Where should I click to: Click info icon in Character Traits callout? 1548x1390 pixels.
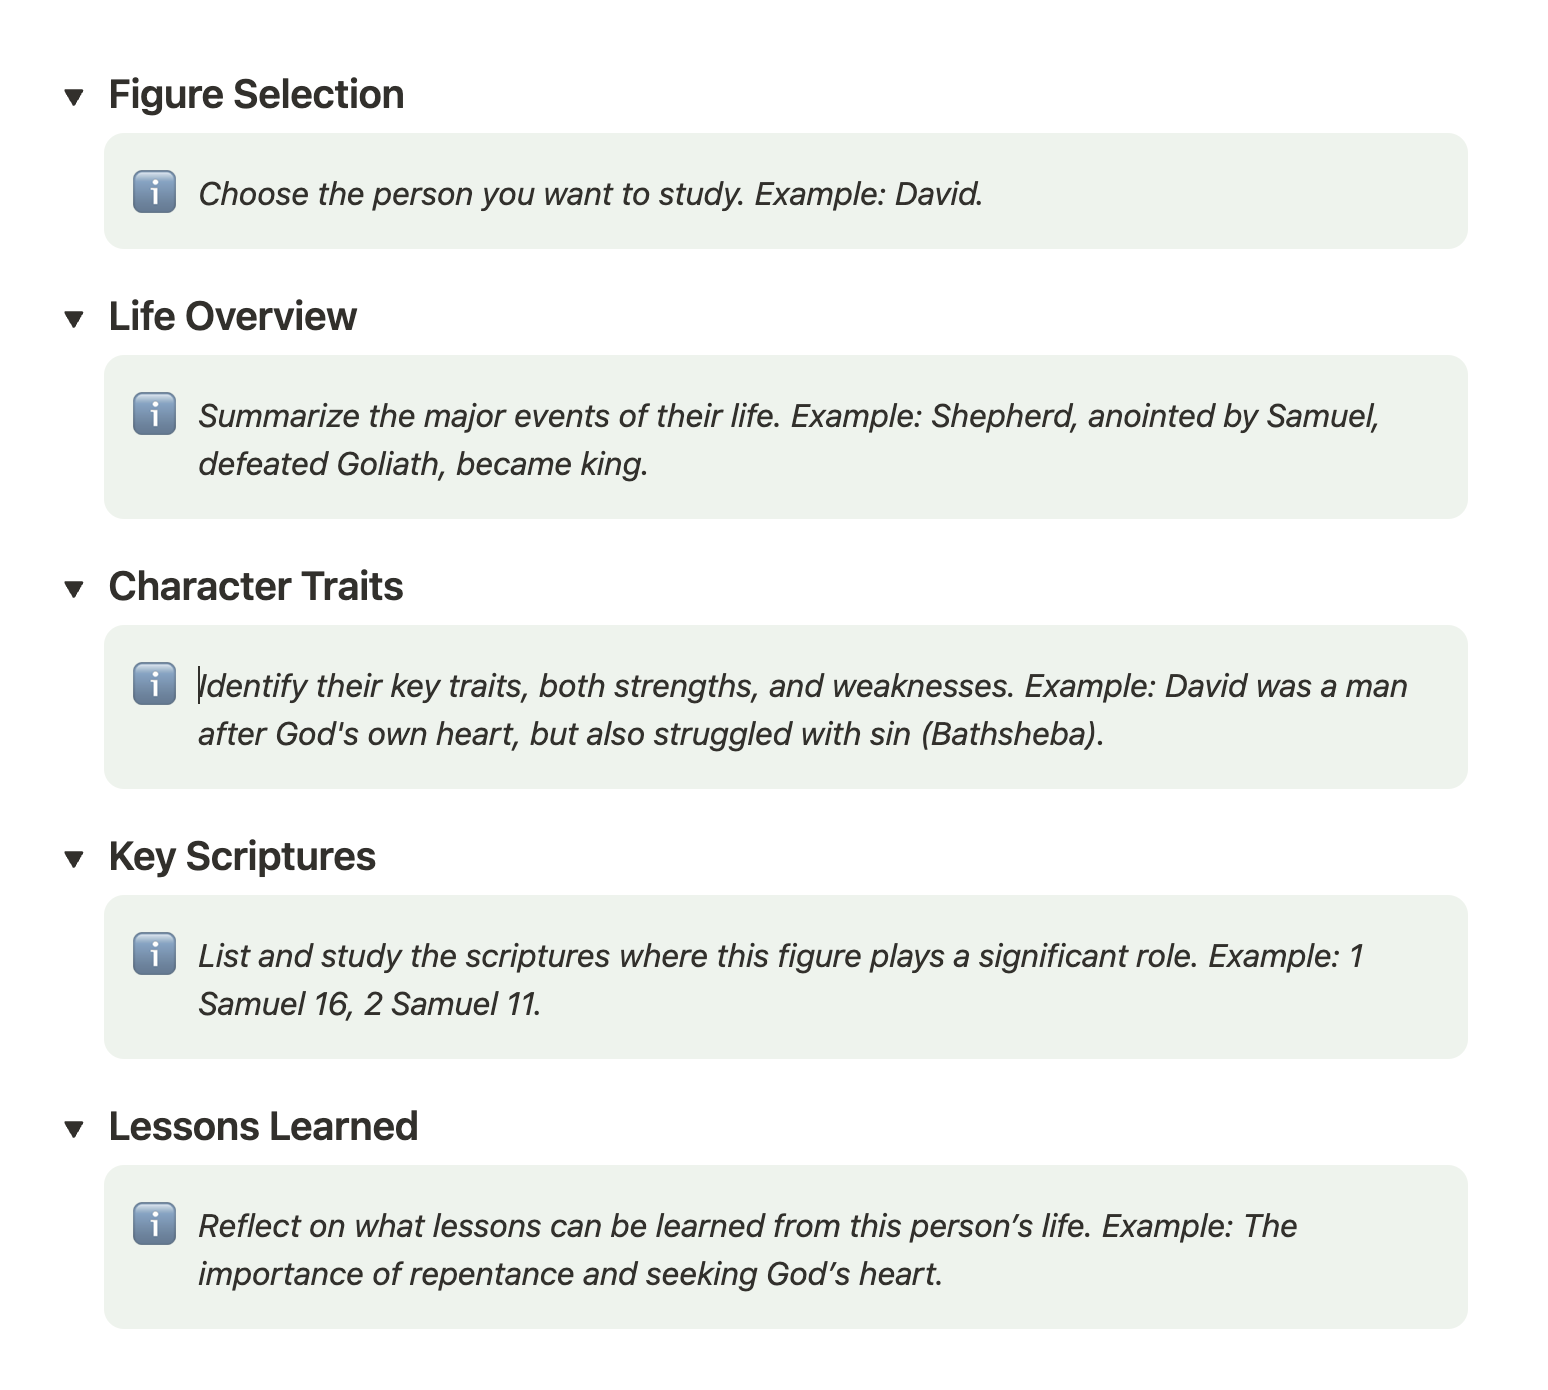click(x=154, y=684)
